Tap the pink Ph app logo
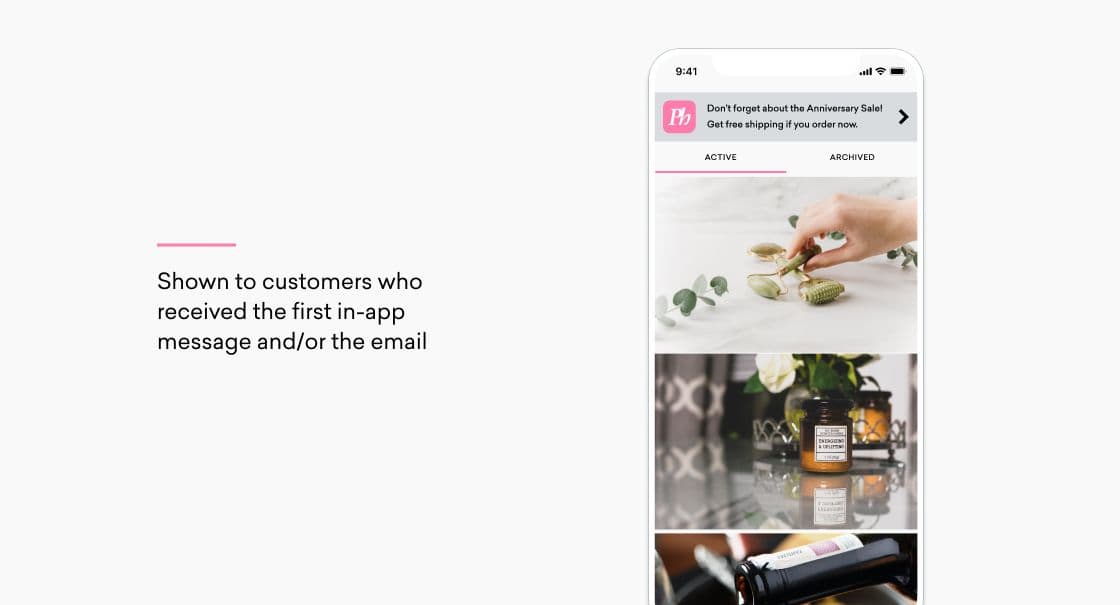This screenshot has width=1120, height=605. (679, 116)
